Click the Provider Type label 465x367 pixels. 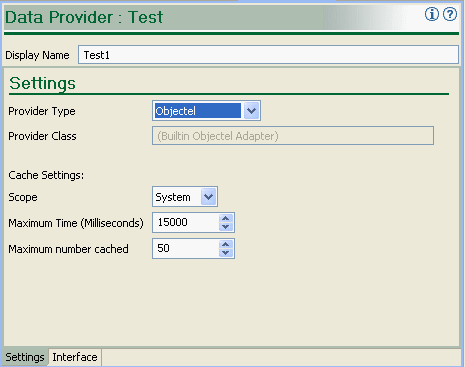point(42,111)
